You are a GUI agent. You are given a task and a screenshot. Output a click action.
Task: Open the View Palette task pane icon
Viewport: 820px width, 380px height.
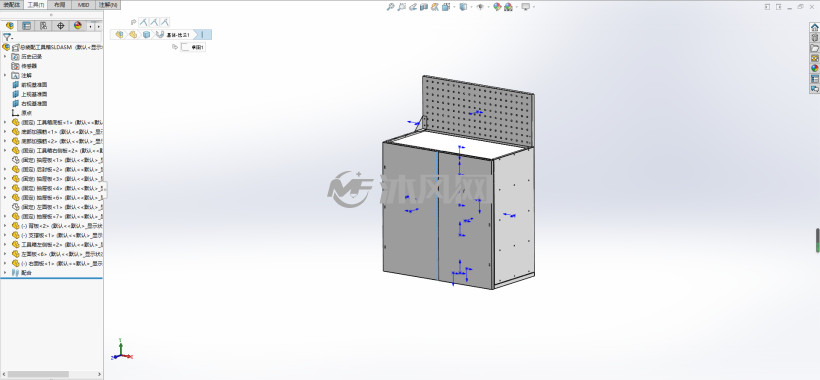click(x=814, y=58)
